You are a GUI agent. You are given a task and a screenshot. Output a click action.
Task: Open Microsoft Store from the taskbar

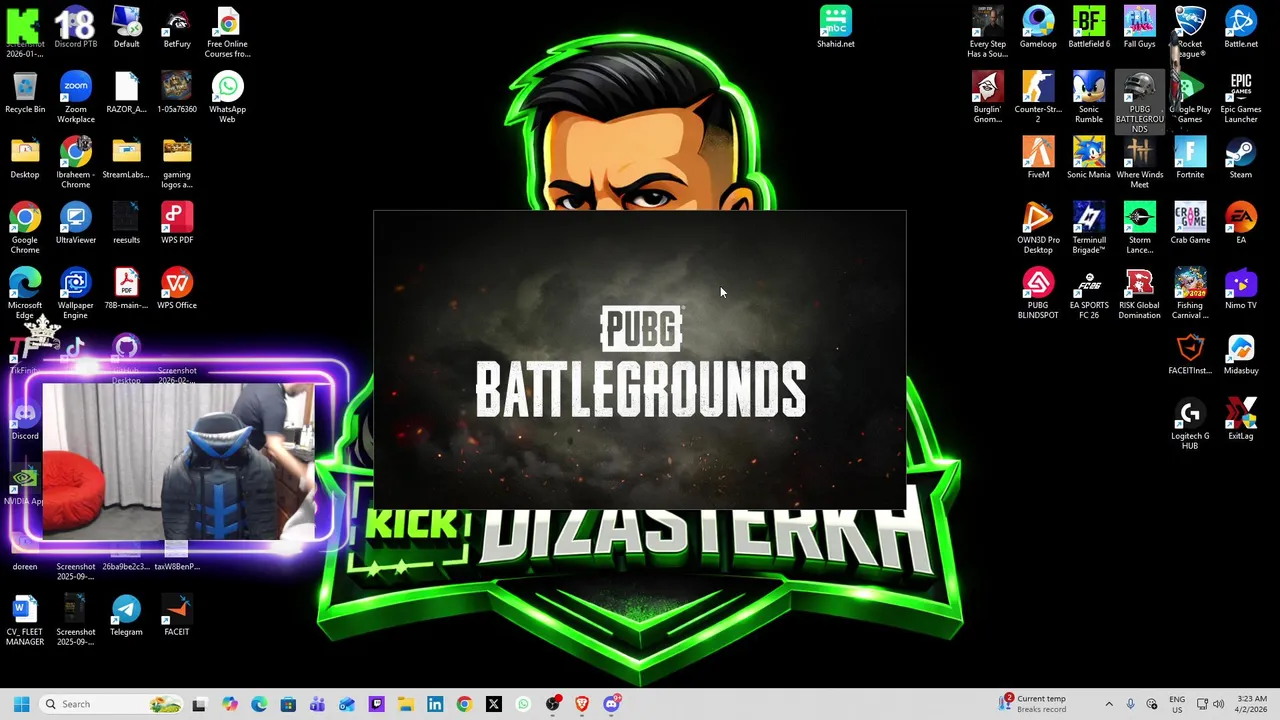pos(288,704)
